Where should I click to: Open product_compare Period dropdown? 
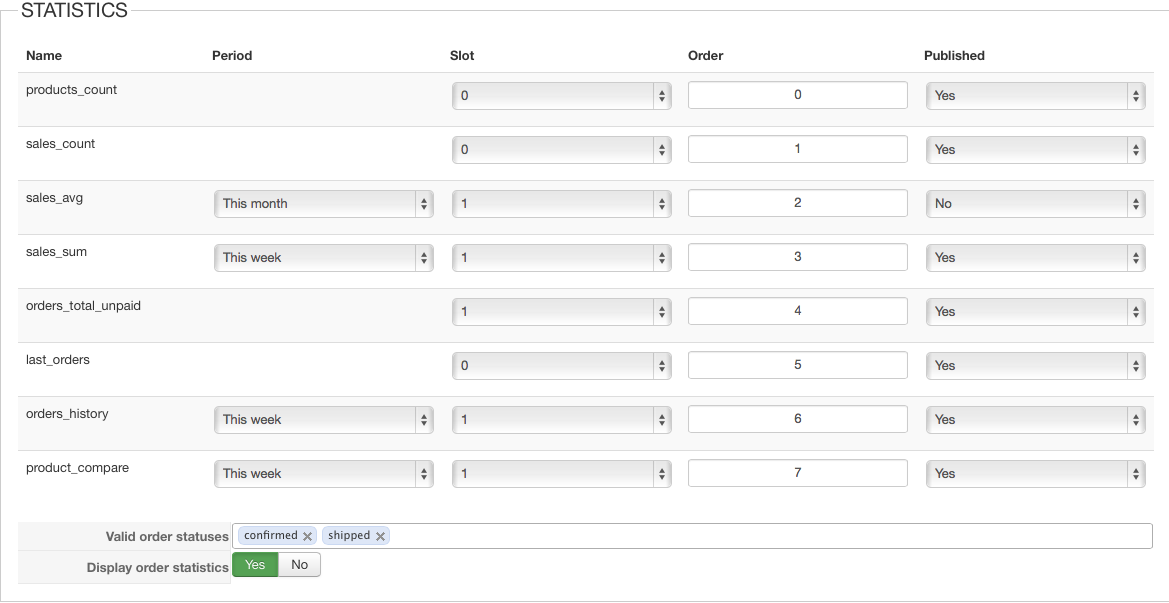click(x=324, y=474)
